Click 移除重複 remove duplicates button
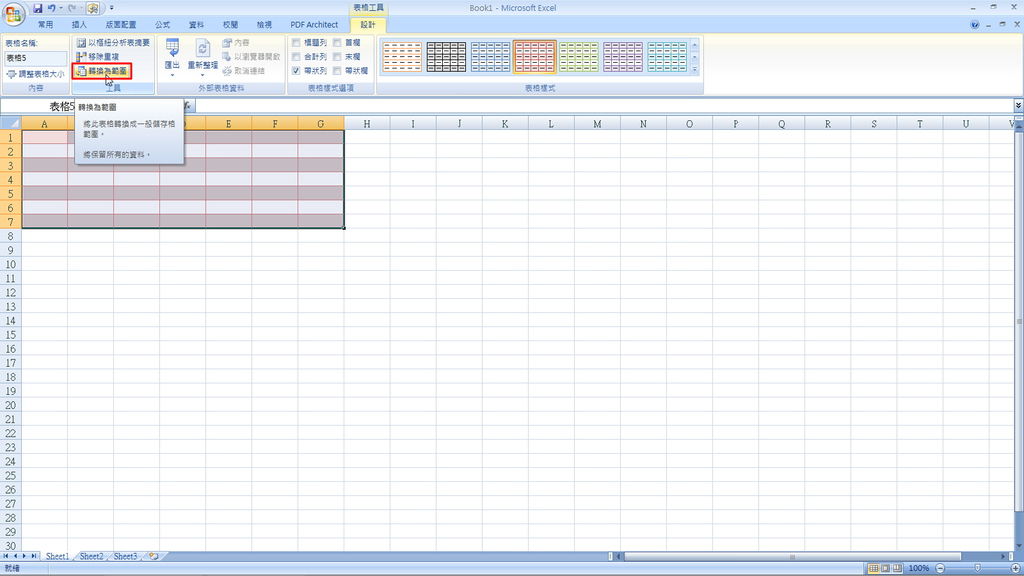Screen dimensions: 1024x576 click(97, 57)
